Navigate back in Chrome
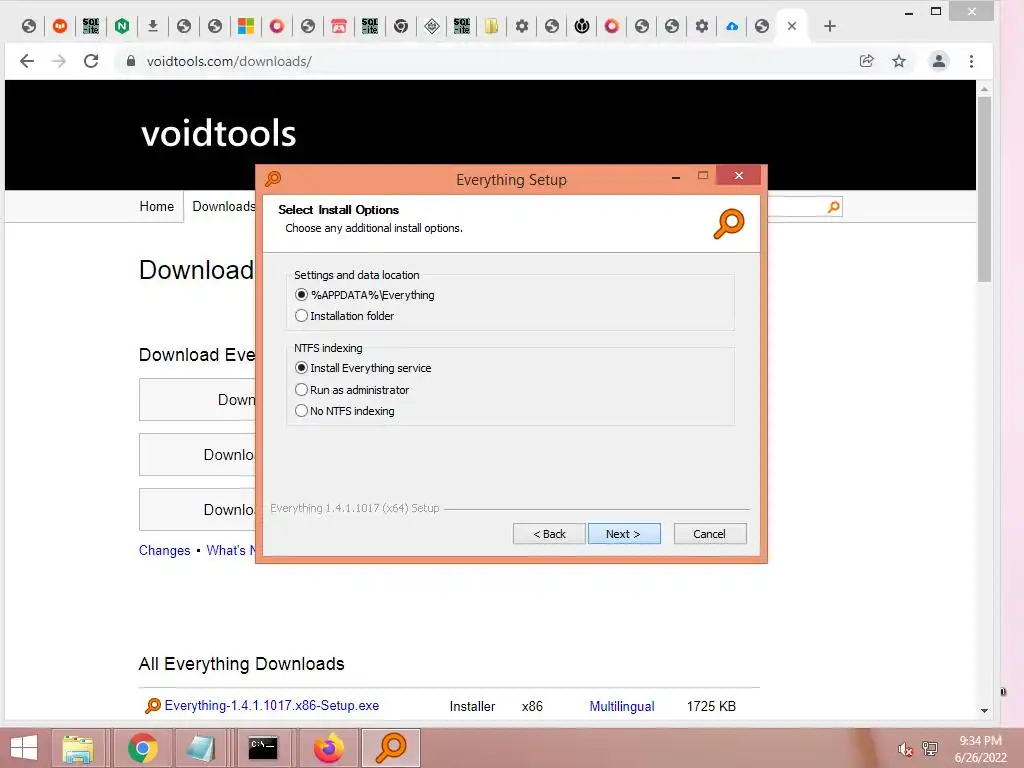Viewport: 1024px width, 768px height. click(27, 61)
